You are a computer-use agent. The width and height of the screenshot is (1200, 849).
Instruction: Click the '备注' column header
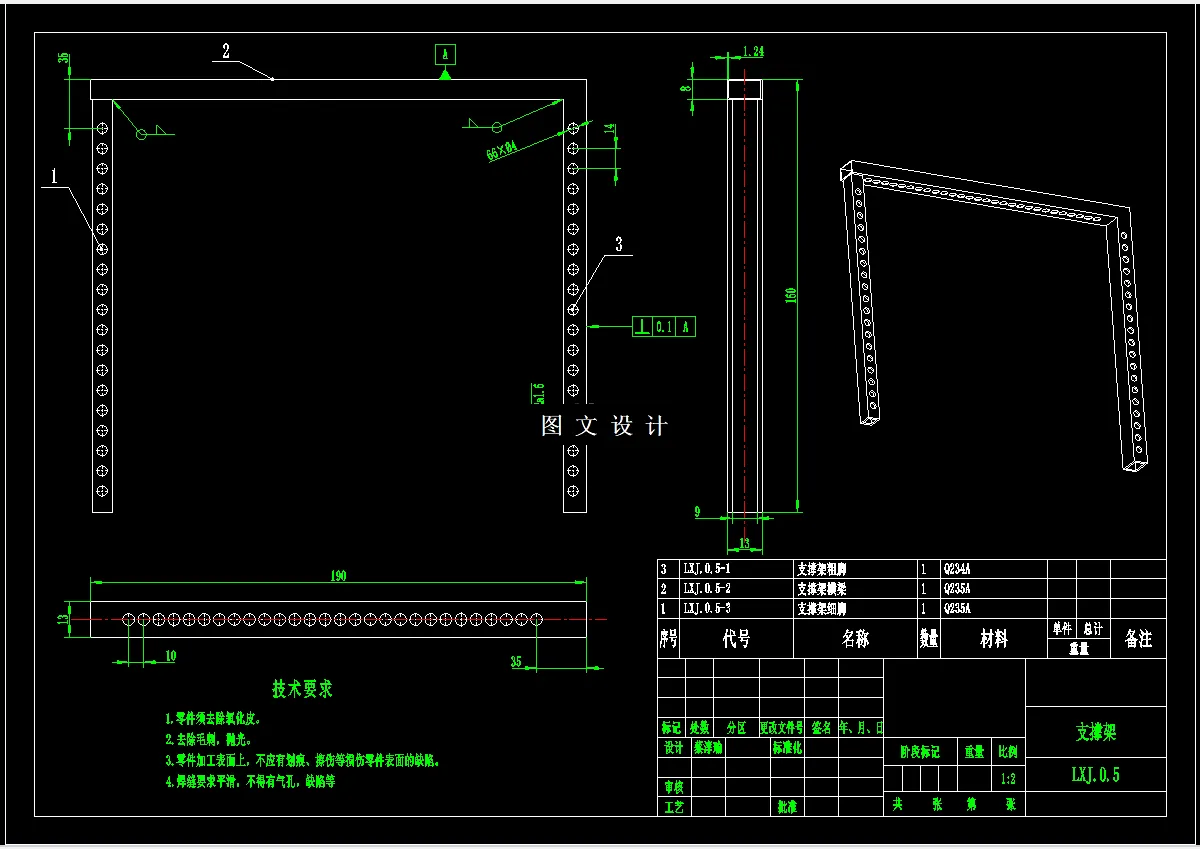click(1138, 639)
